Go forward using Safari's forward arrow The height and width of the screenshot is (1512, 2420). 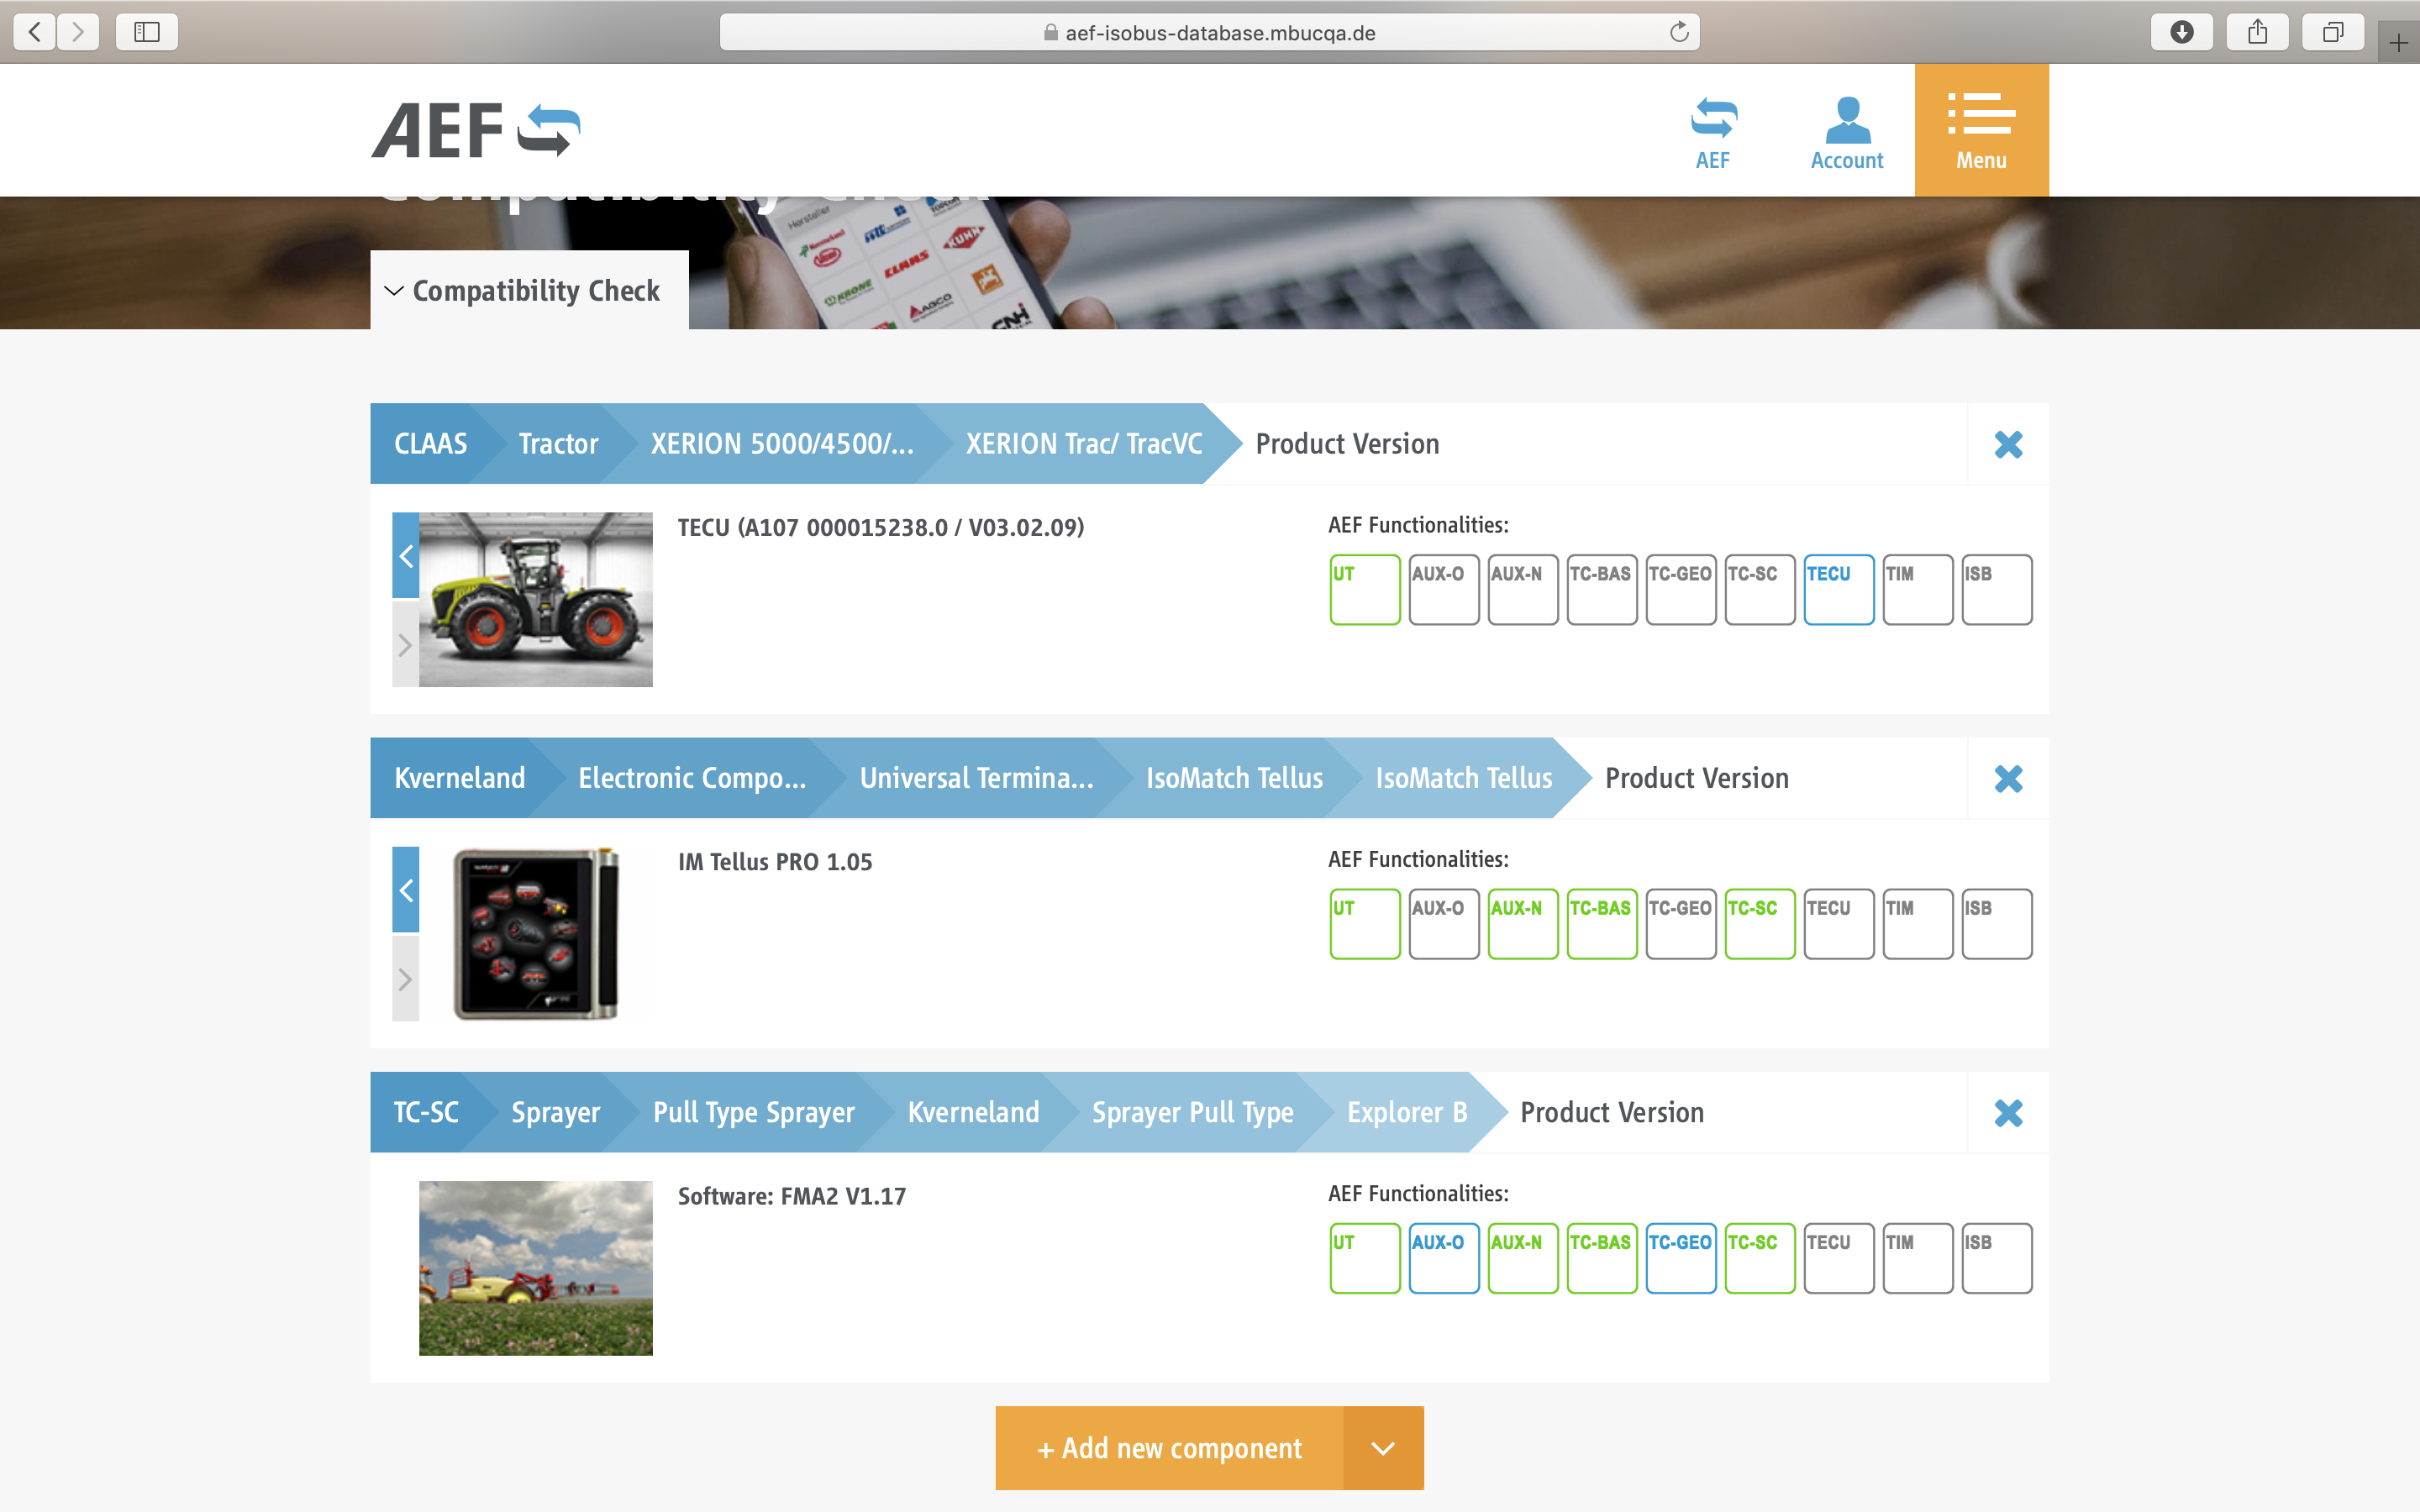(x=78, y=32)
